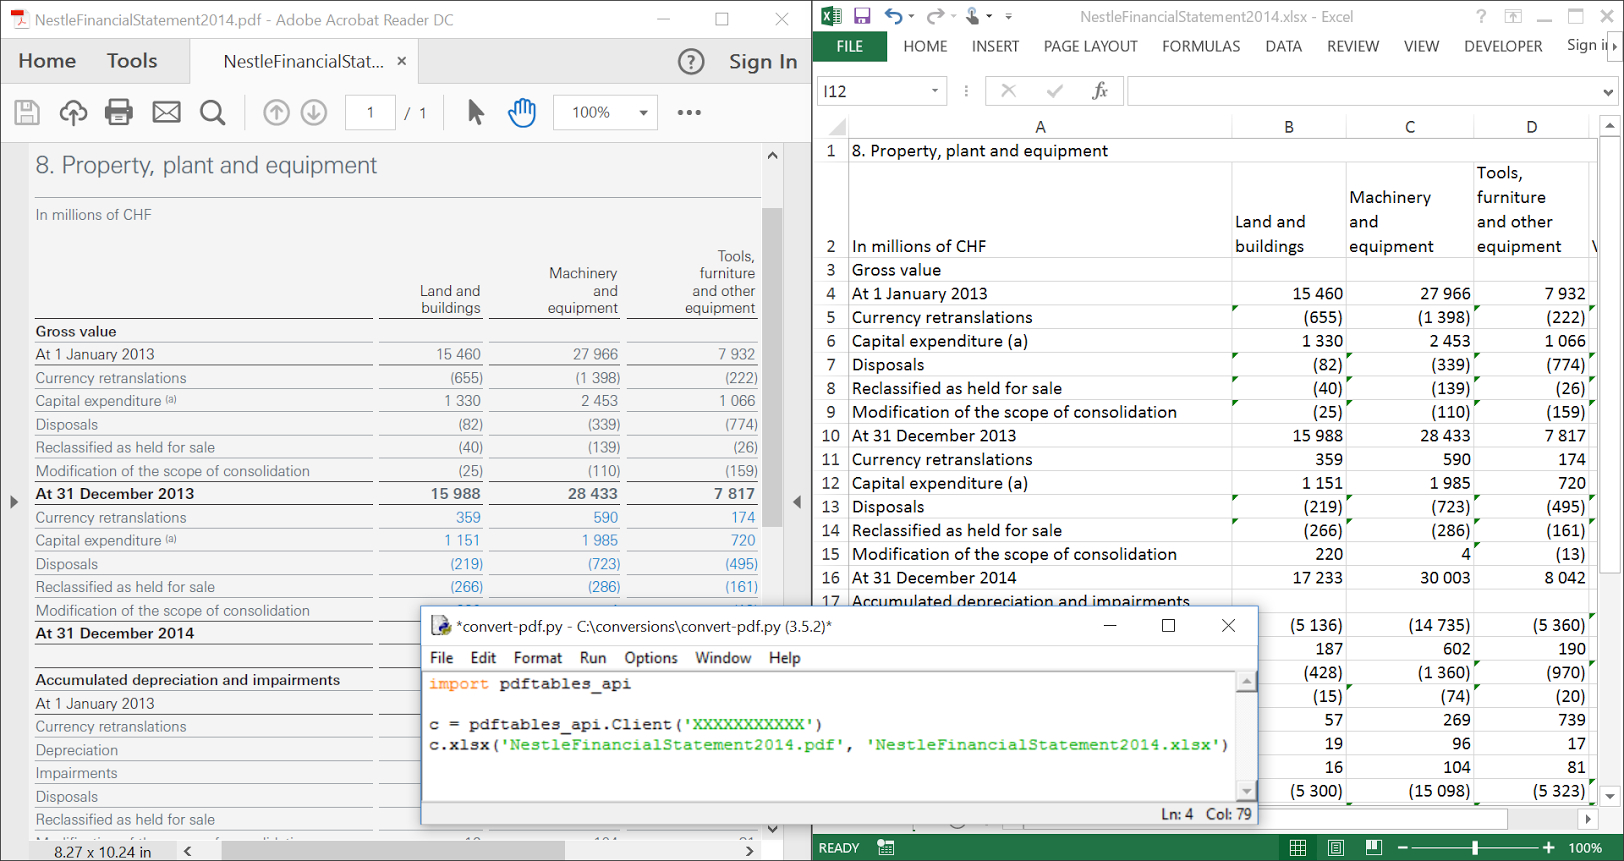Click the upload to cloud icon
1624x861 pixels.
(x=73, y=113)
